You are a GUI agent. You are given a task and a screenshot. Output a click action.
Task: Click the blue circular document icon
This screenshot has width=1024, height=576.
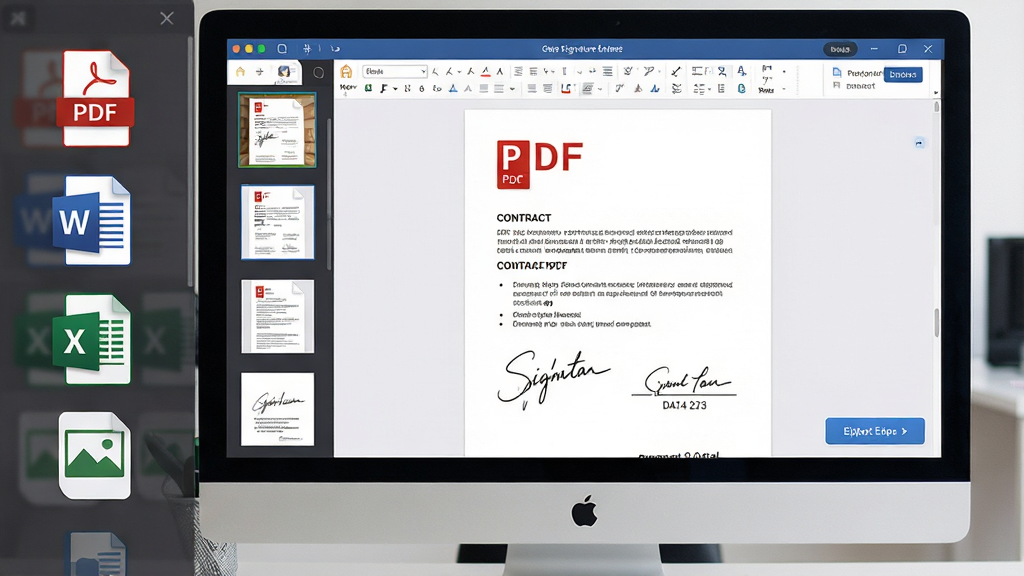(x=742, y=88)
